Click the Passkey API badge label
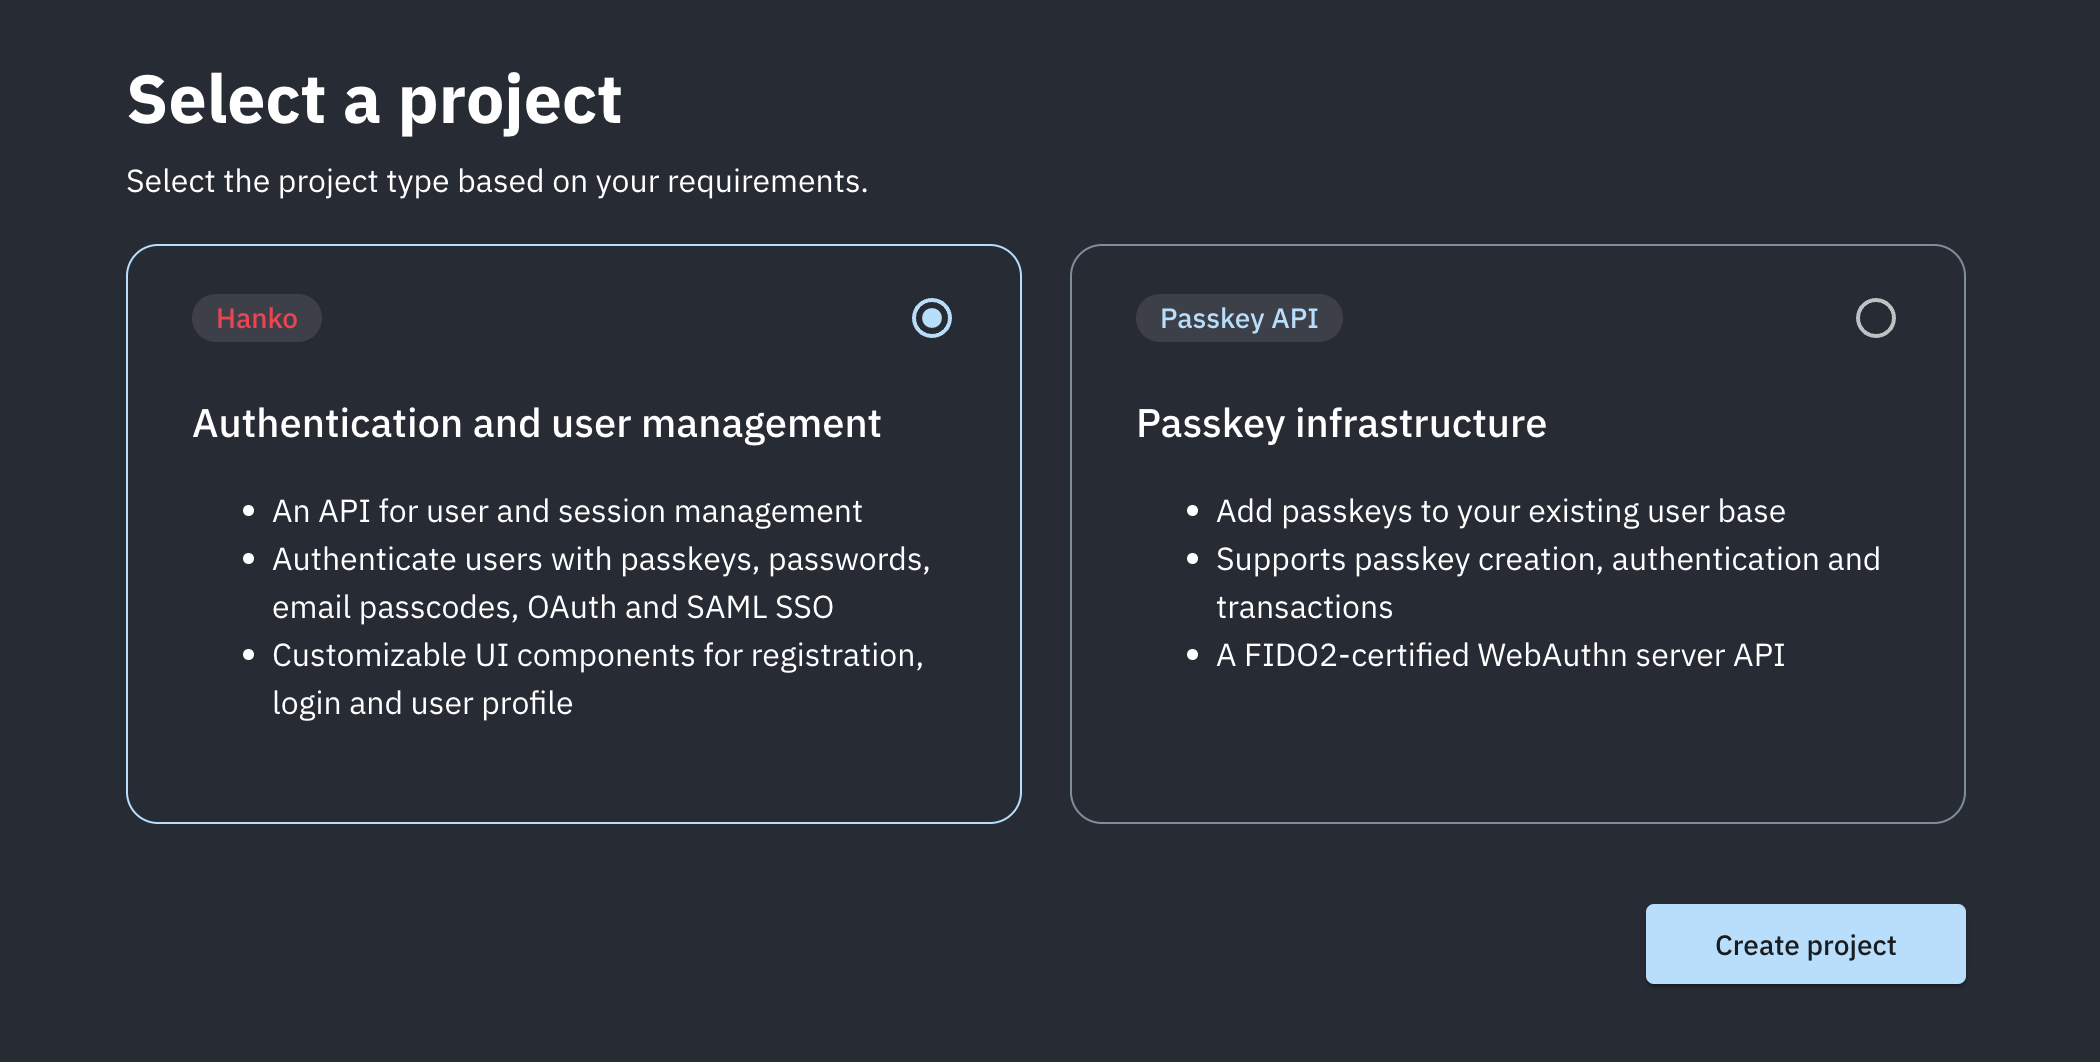The width and height of the screenshot is (2100, 1062). (x=1239, y=318)
